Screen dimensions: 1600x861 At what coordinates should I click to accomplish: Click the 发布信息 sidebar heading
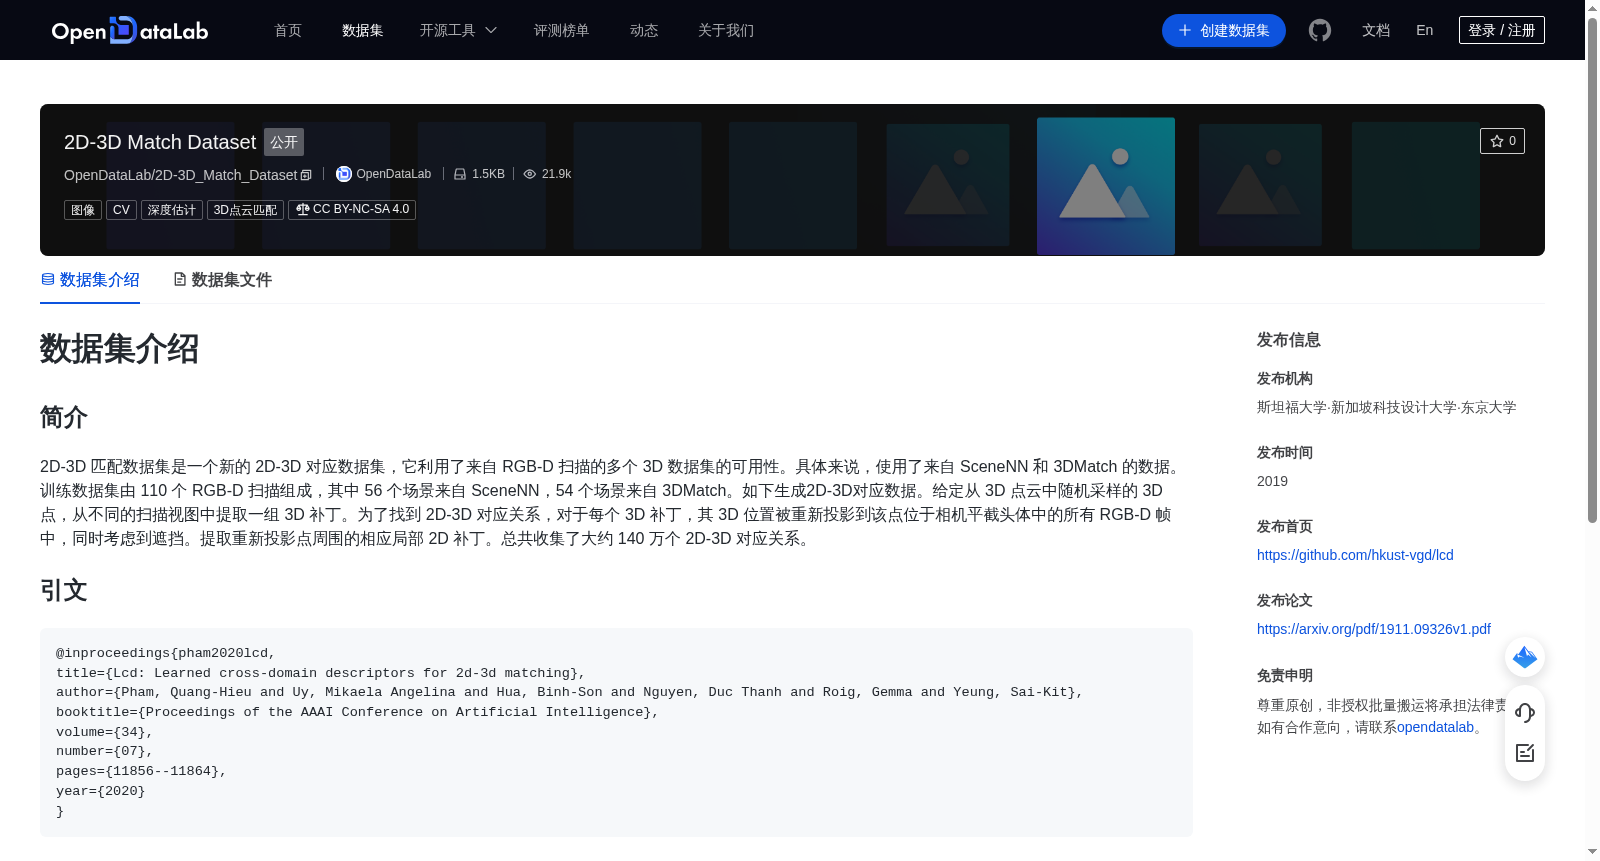(1289, 340)
